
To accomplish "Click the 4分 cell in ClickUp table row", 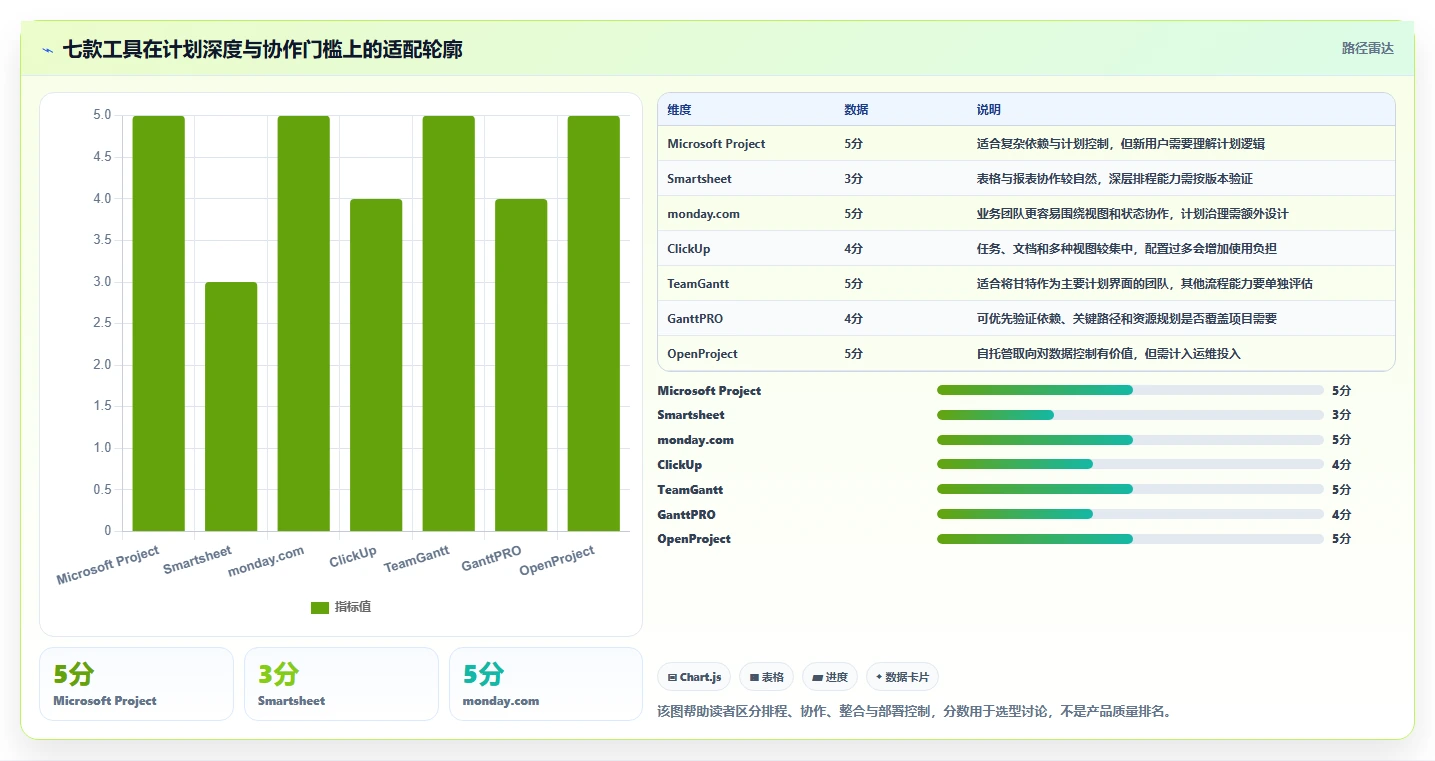I will pyautogui.click(x=853, y=249).
